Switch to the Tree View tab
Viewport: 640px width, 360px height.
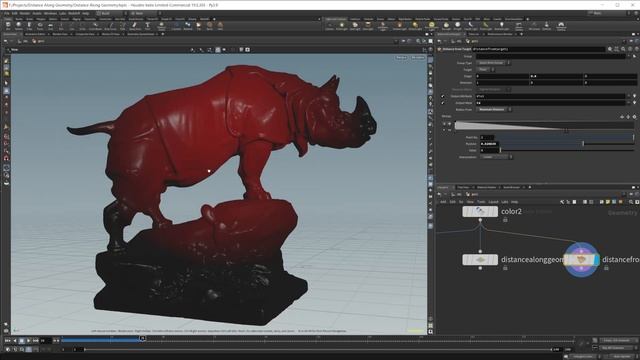coord(463,187)
